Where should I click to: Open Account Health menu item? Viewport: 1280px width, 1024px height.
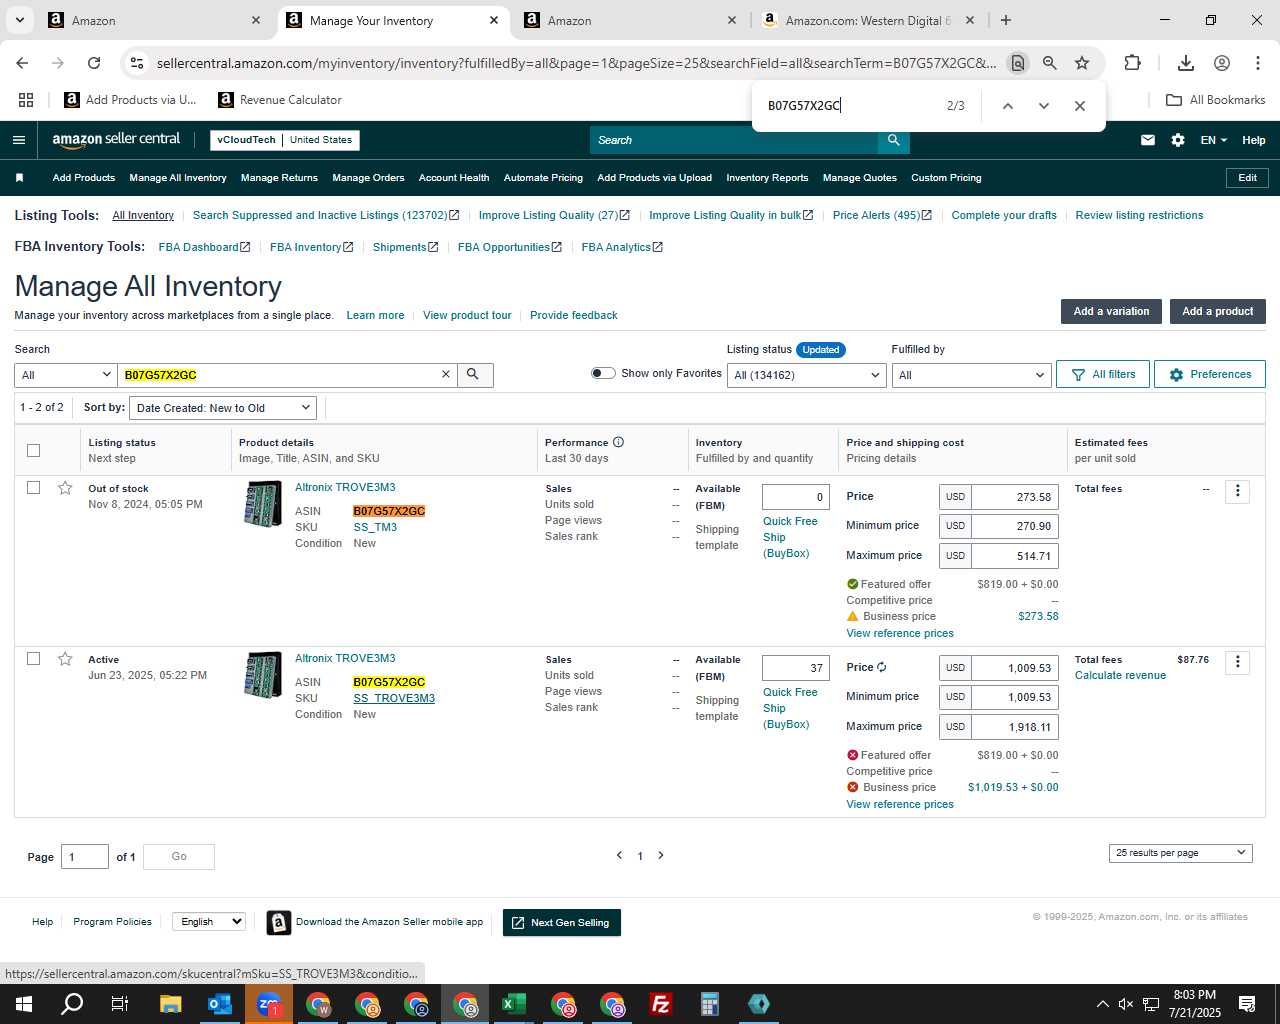click(454, 178)
